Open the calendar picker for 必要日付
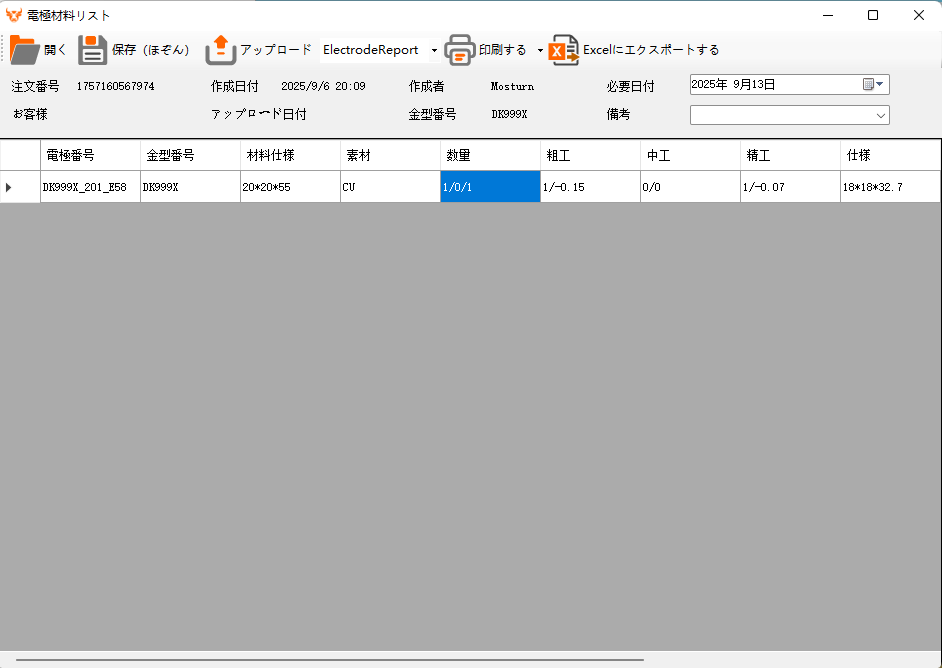 pos(874,85)
